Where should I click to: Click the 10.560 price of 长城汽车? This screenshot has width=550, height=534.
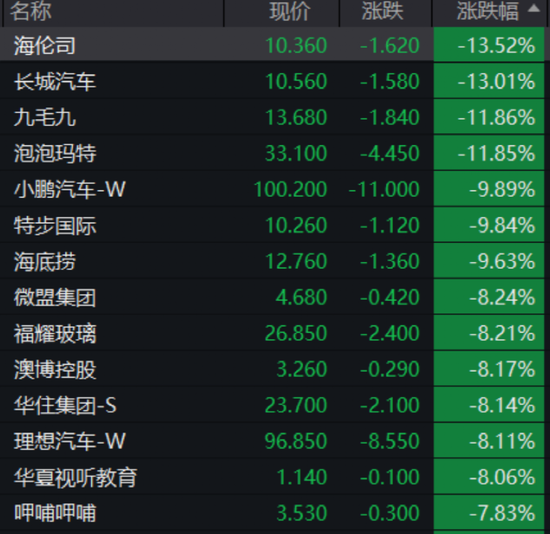click(296, 81)
